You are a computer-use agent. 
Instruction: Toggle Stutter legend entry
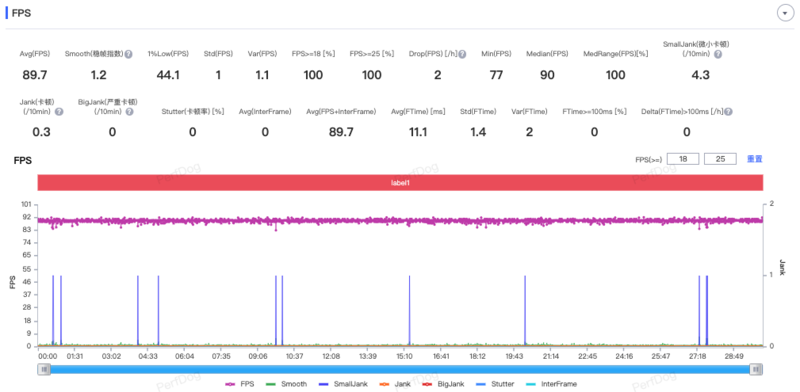point(495,384)
